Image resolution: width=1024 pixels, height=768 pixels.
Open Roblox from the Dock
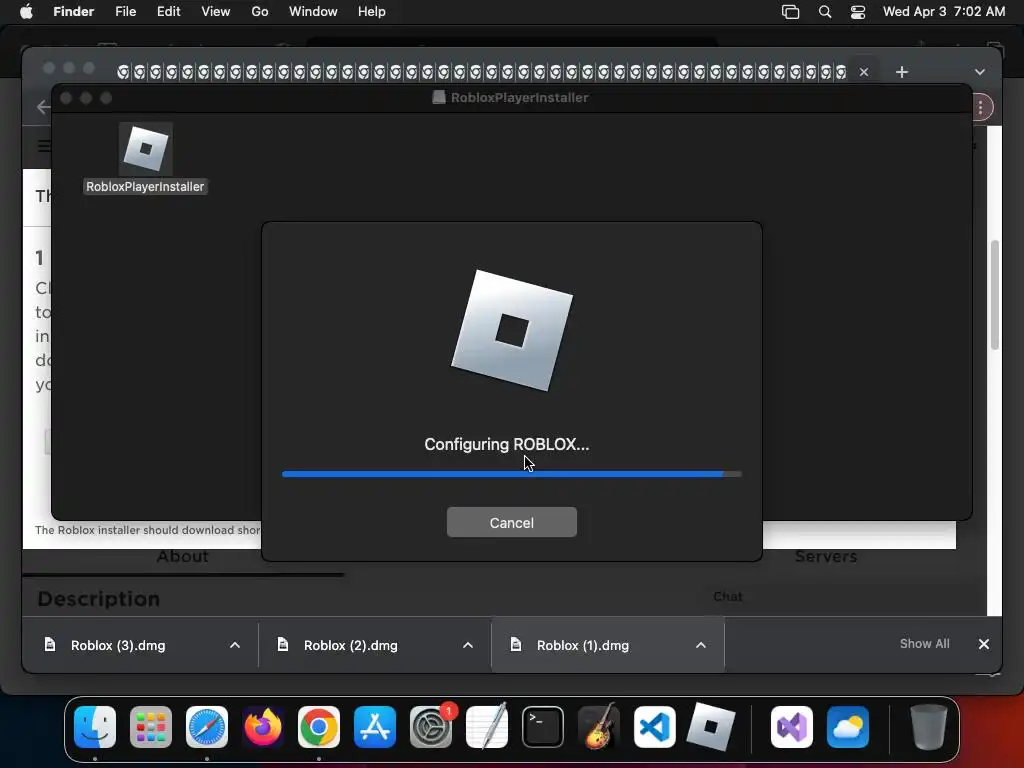coord(711,727)
